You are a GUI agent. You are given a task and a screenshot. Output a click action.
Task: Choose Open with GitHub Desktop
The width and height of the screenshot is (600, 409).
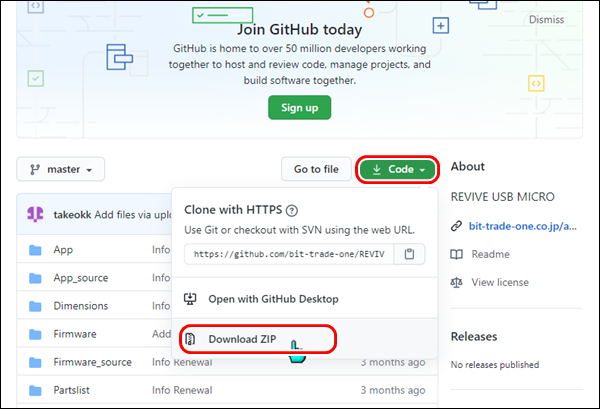click(x=305, y=299)
